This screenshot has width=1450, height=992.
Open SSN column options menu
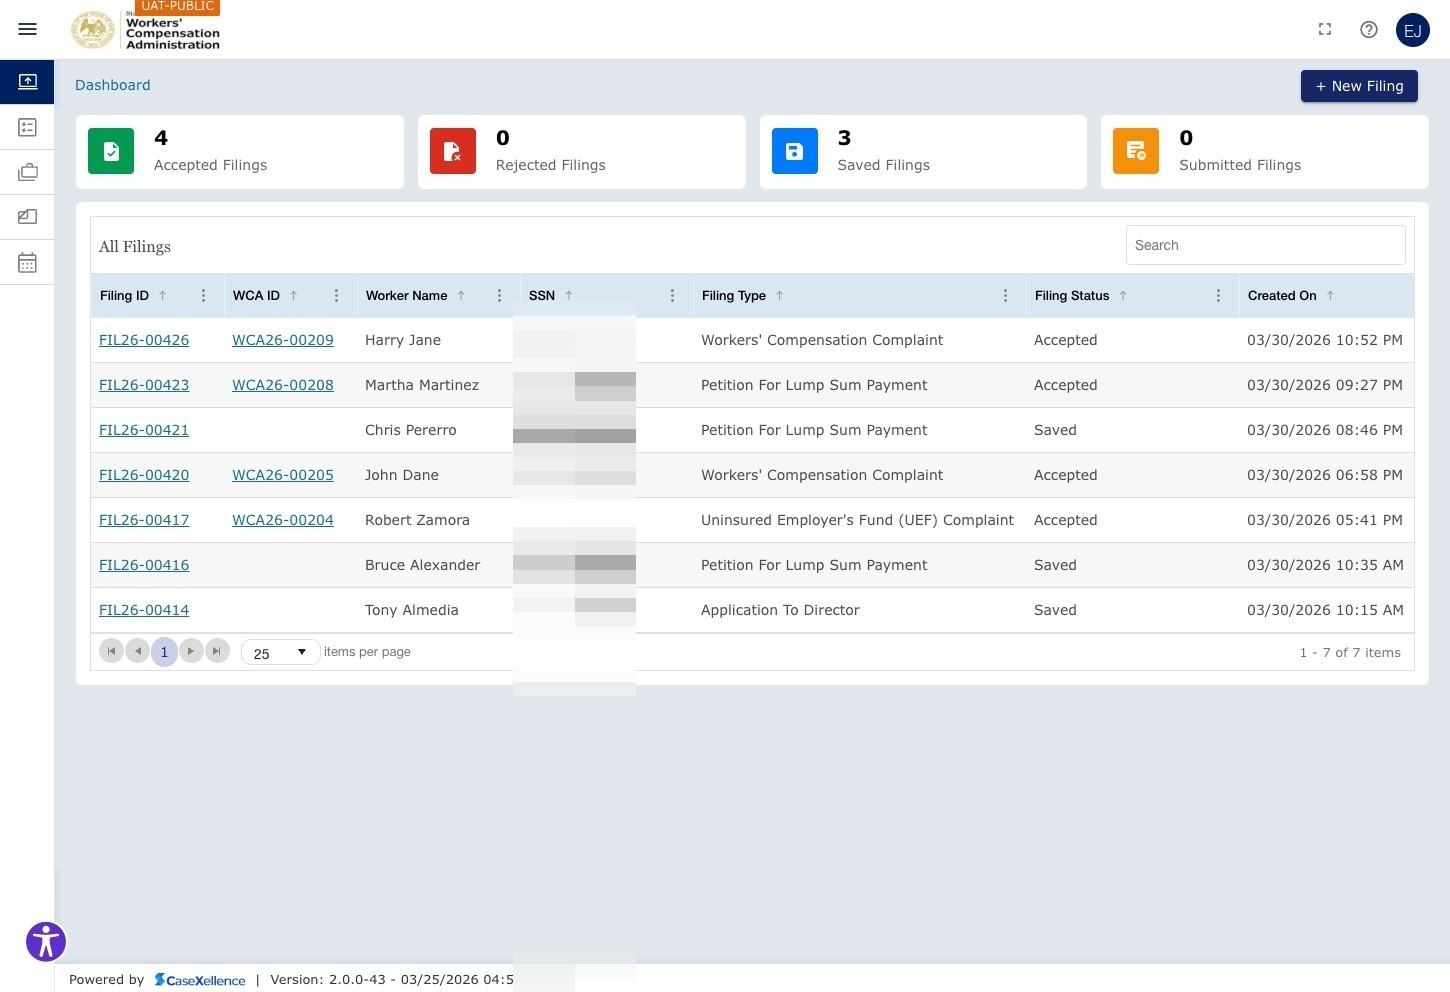point(672,296)
